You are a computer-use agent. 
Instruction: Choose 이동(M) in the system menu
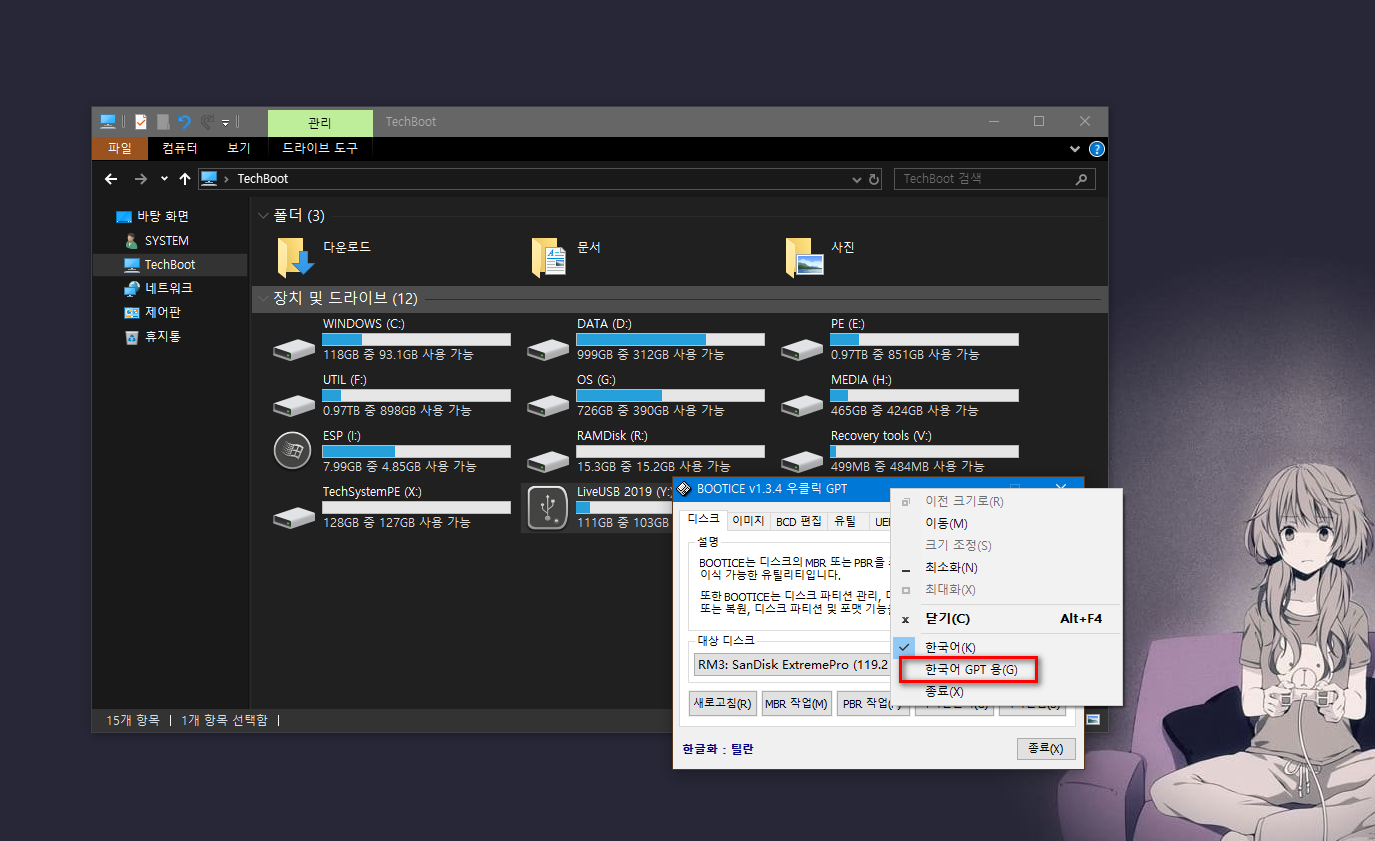coord(1007,523)
